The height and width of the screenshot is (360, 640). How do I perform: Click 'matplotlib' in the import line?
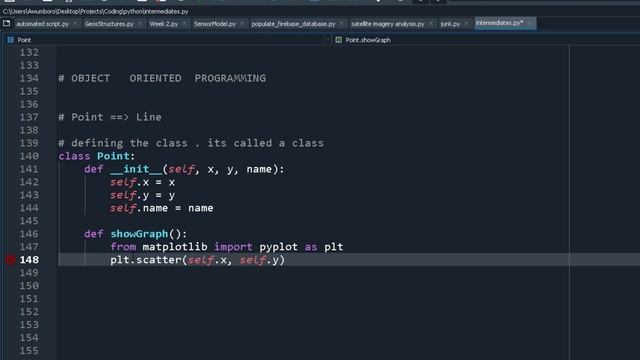point(175,247)
